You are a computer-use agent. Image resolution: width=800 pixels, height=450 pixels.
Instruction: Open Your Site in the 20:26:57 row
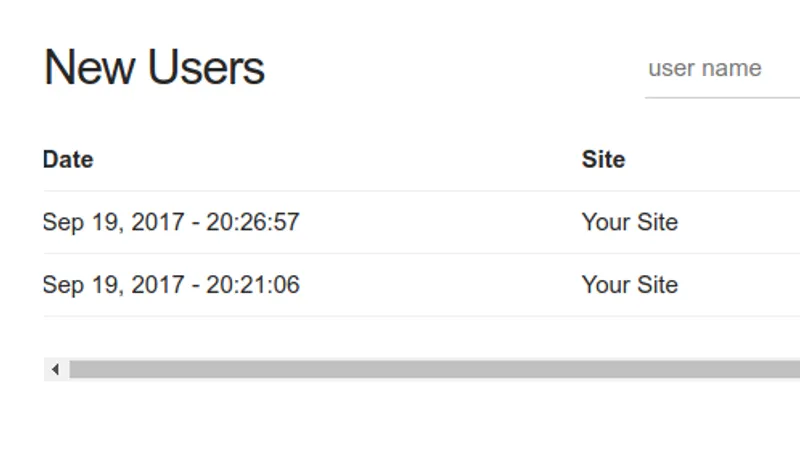pos(630,222)
